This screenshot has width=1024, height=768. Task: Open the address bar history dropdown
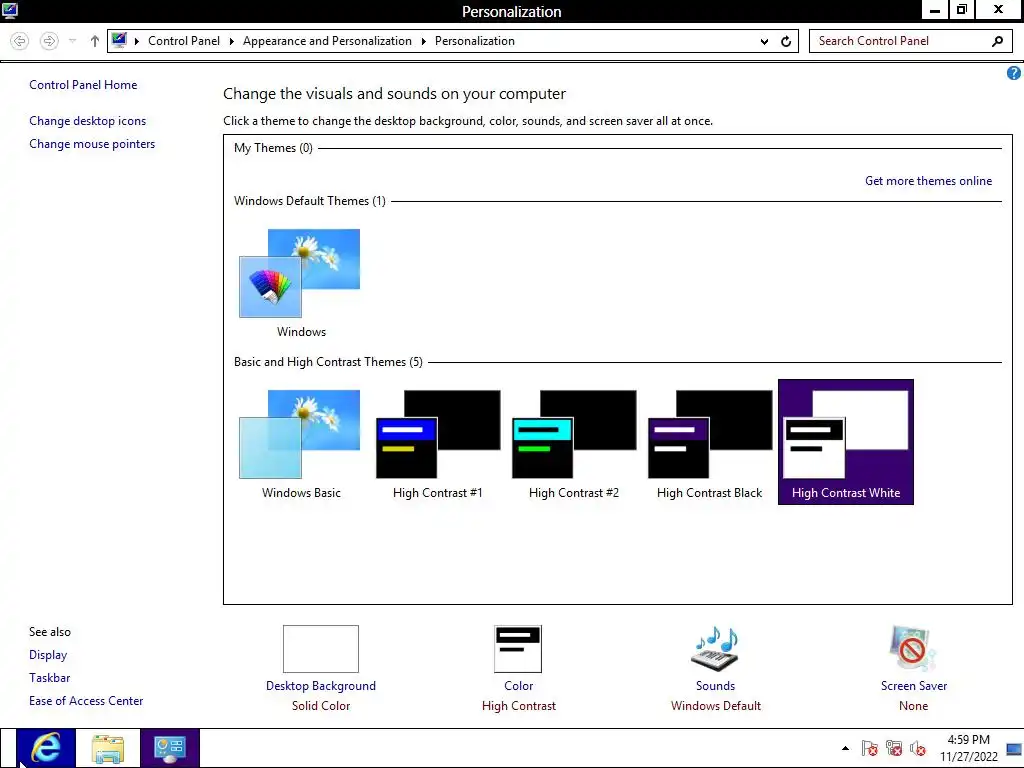pyautogui.click(x=764, y=42)
